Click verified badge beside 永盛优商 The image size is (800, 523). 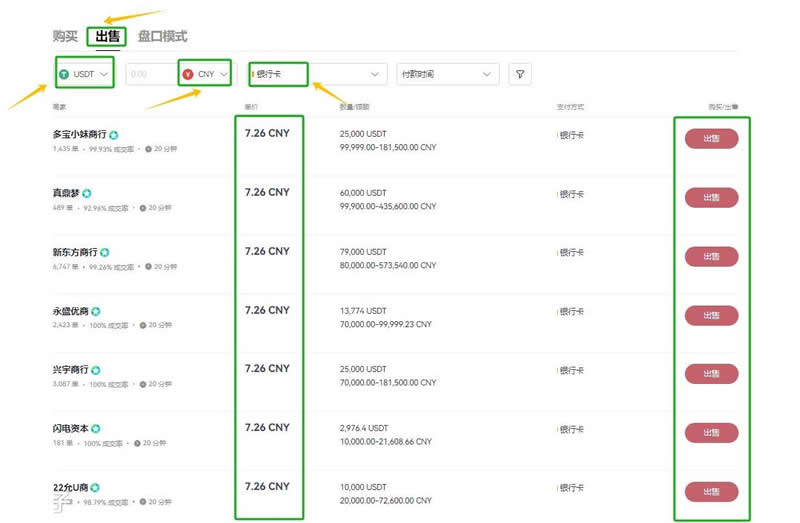point(96,311)
